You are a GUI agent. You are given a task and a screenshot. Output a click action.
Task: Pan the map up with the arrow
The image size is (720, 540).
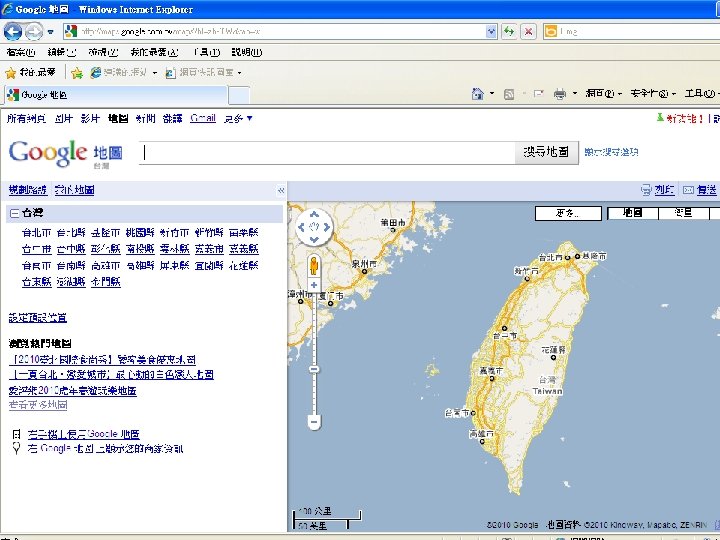click(314, 214)
